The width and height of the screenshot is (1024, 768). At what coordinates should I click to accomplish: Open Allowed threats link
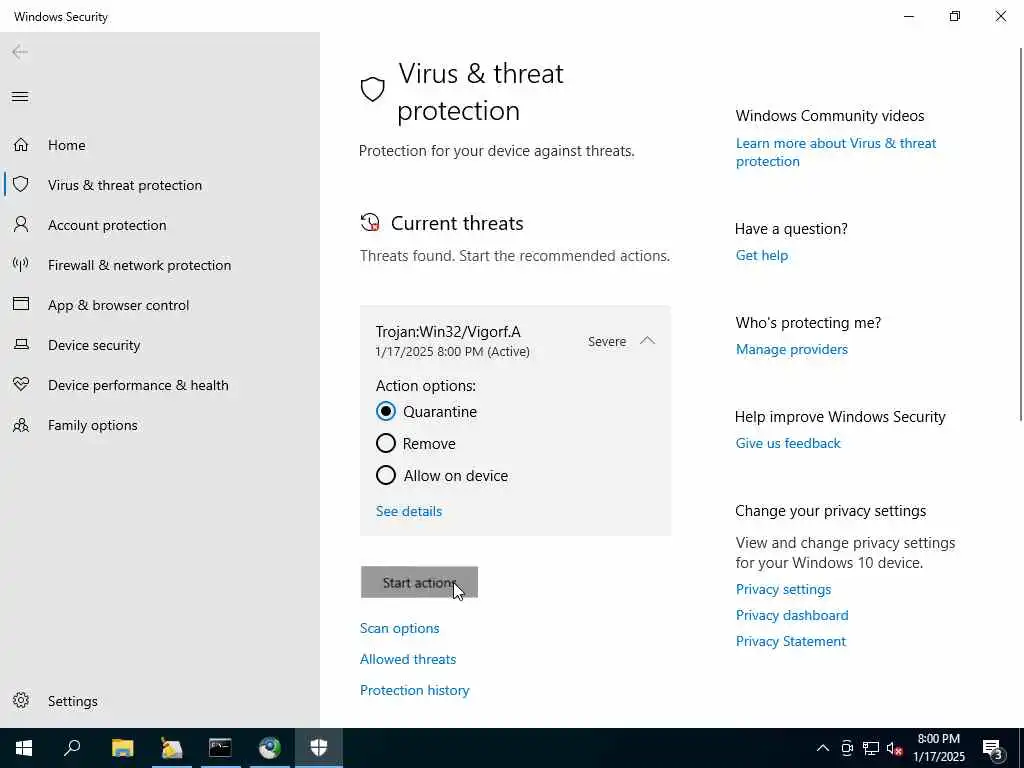408,659
